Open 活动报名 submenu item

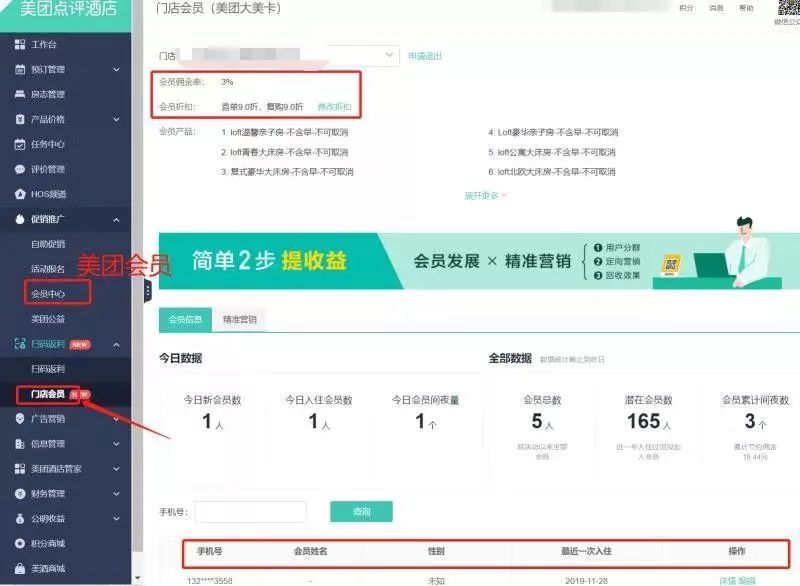coord(48,269)
